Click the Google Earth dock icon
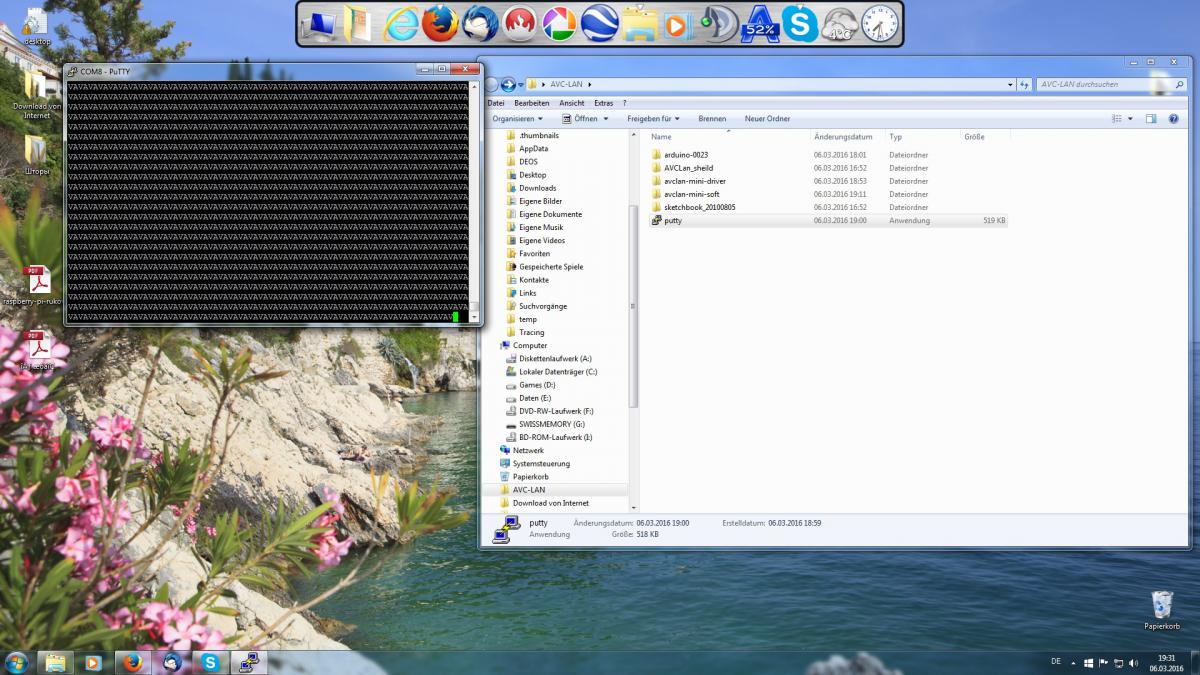This screenshot has width=1200, height=675. (x=599, y=23)
